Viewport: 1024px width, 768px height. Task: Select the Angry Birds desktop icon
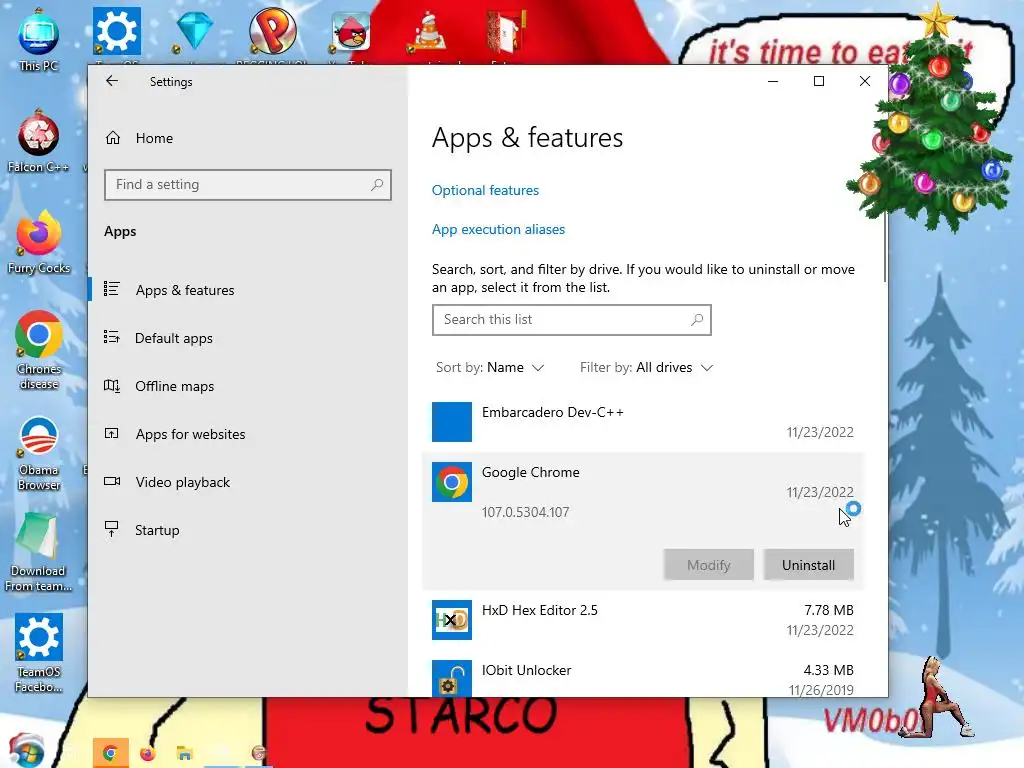(x=351, y=31)
